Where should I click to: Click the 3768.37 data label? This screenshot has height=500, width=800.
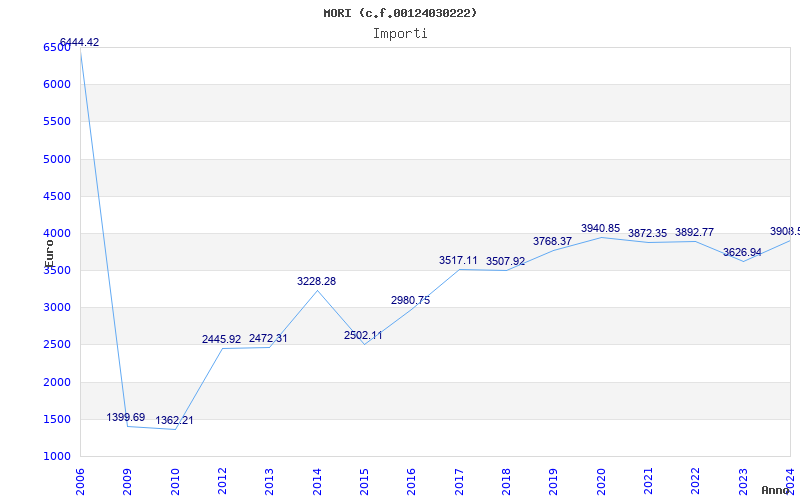(553, 241)
